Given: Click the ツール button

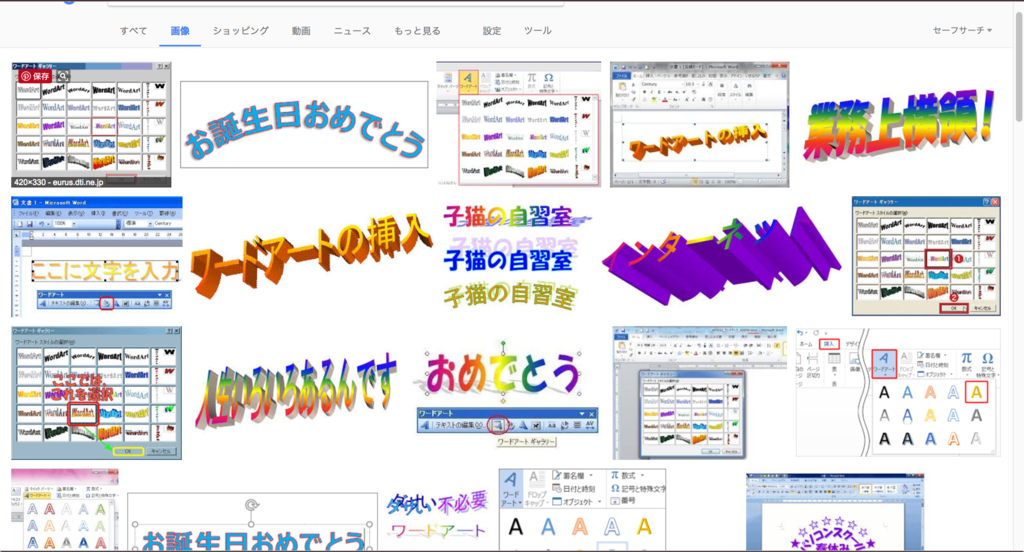Looking at the screenshot, I should (x=538, y=31).
